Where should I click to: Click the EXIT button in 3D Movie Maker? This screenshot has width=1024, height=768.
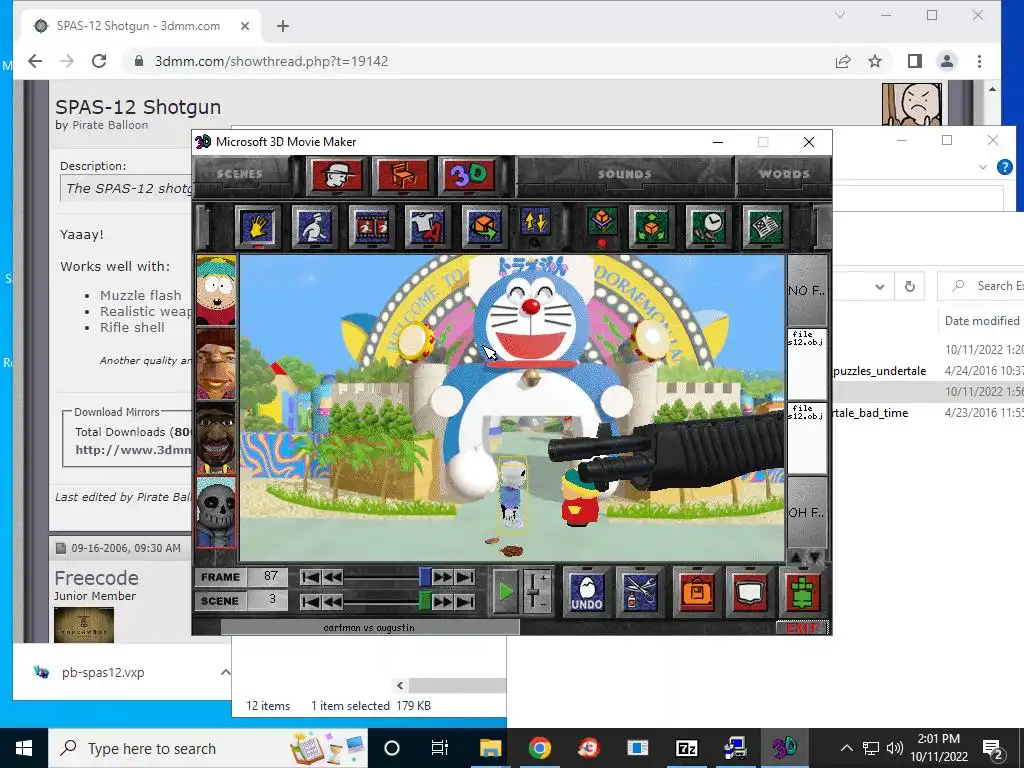[802, 628]
